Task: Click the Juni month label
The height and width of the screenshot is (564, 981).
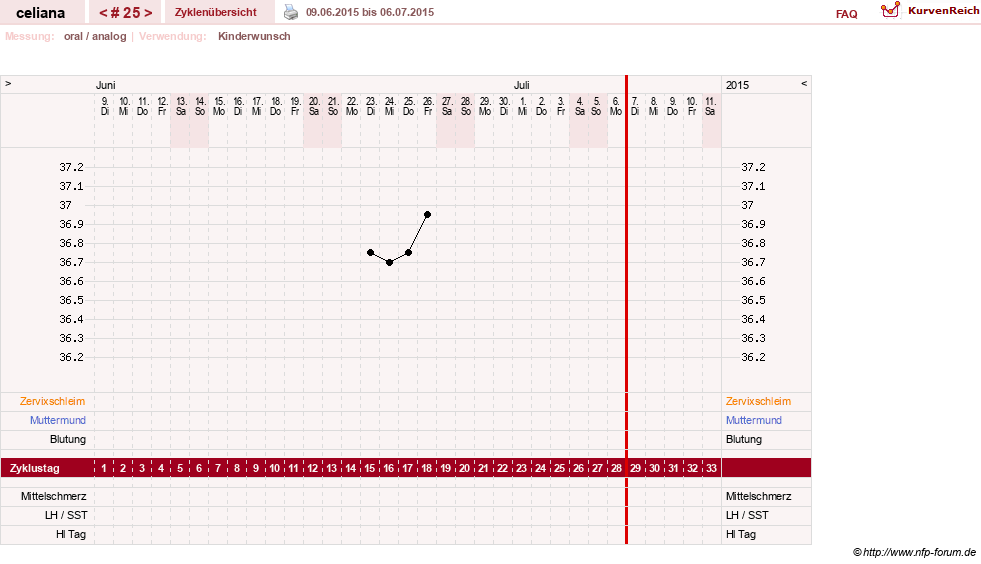Action: [106, 85]
